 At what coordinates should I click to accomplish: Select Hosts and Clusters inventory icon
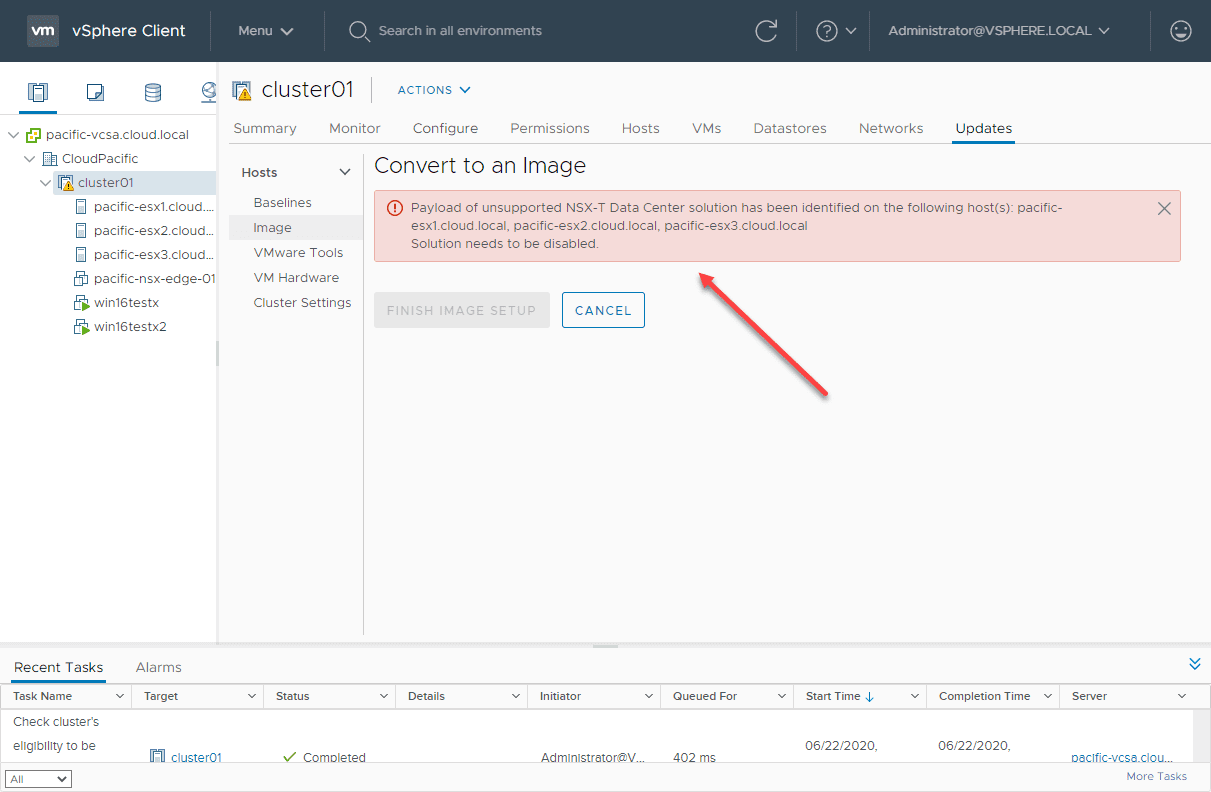coord(38,93)
